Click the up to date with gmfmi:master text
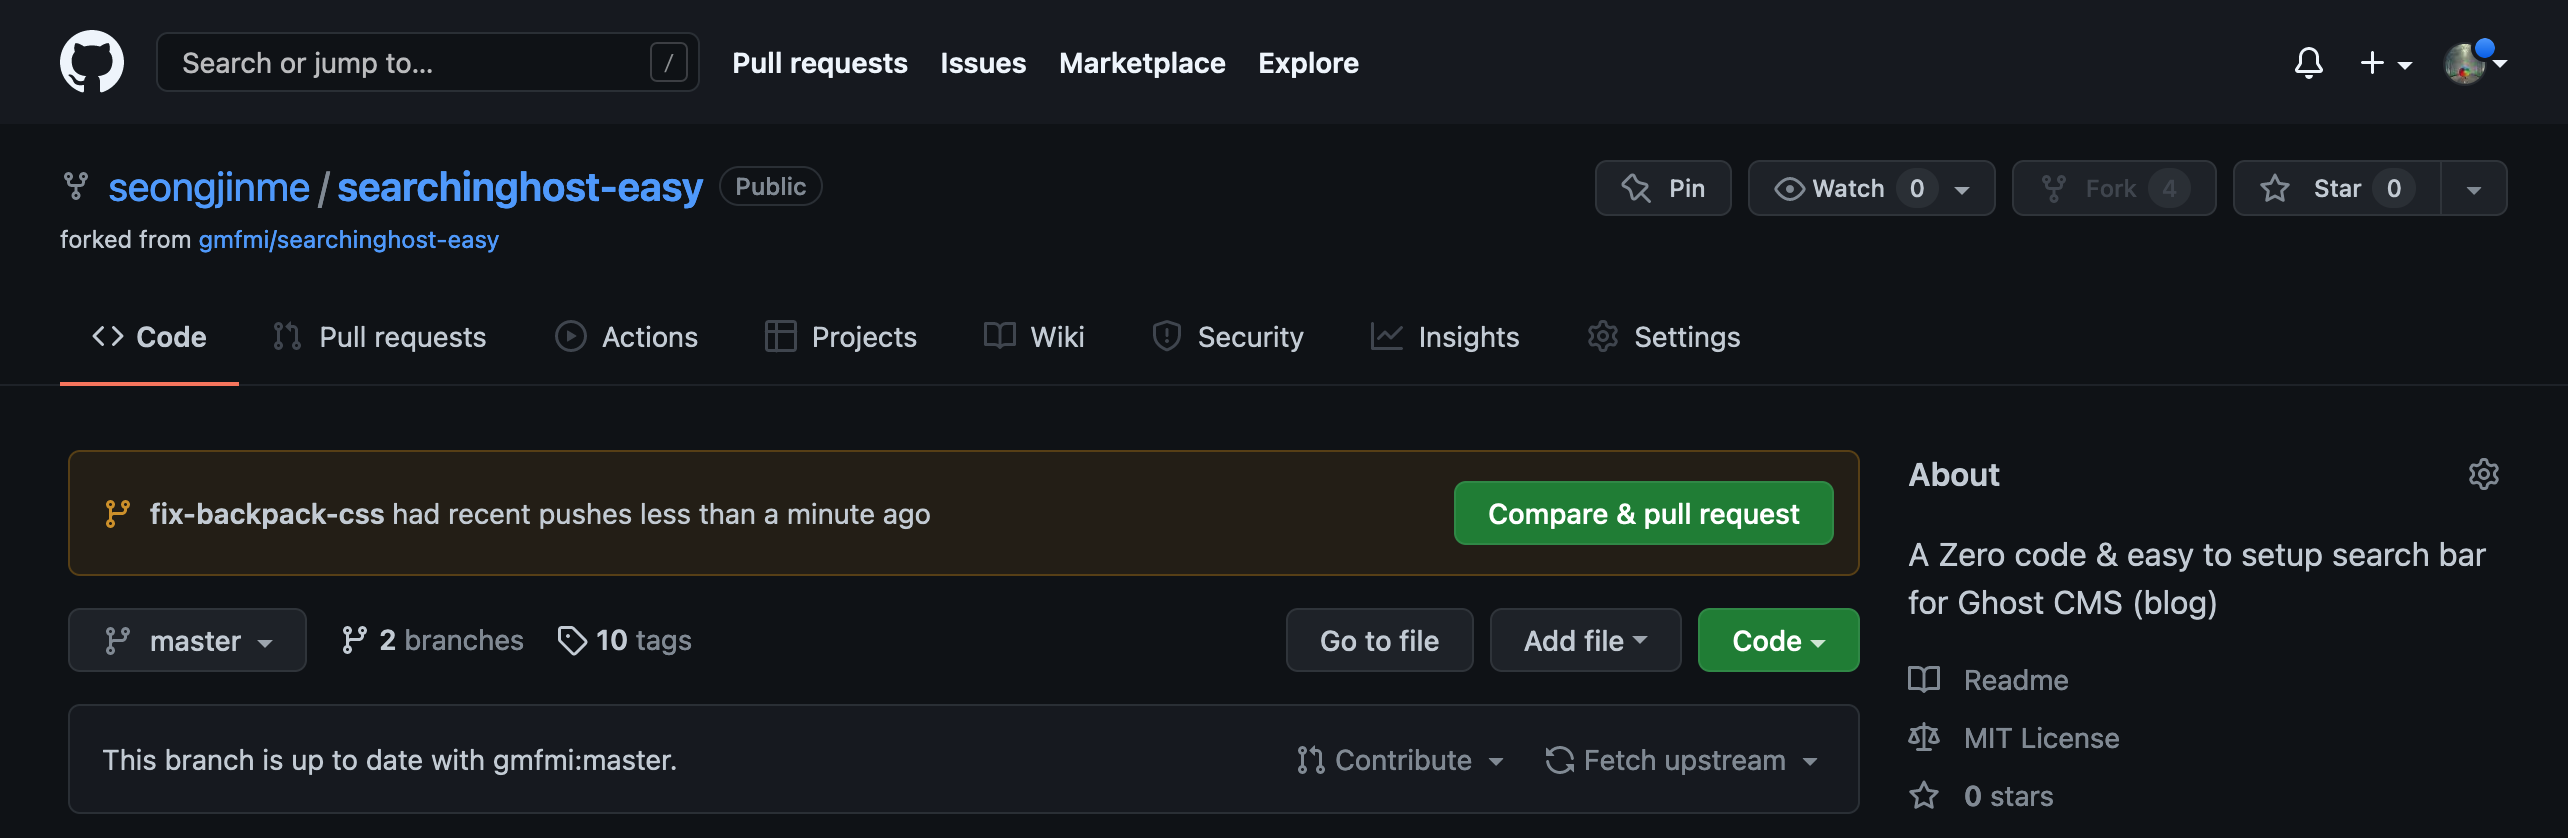This screenshot has width=2568, height=838. pos(389,760)
